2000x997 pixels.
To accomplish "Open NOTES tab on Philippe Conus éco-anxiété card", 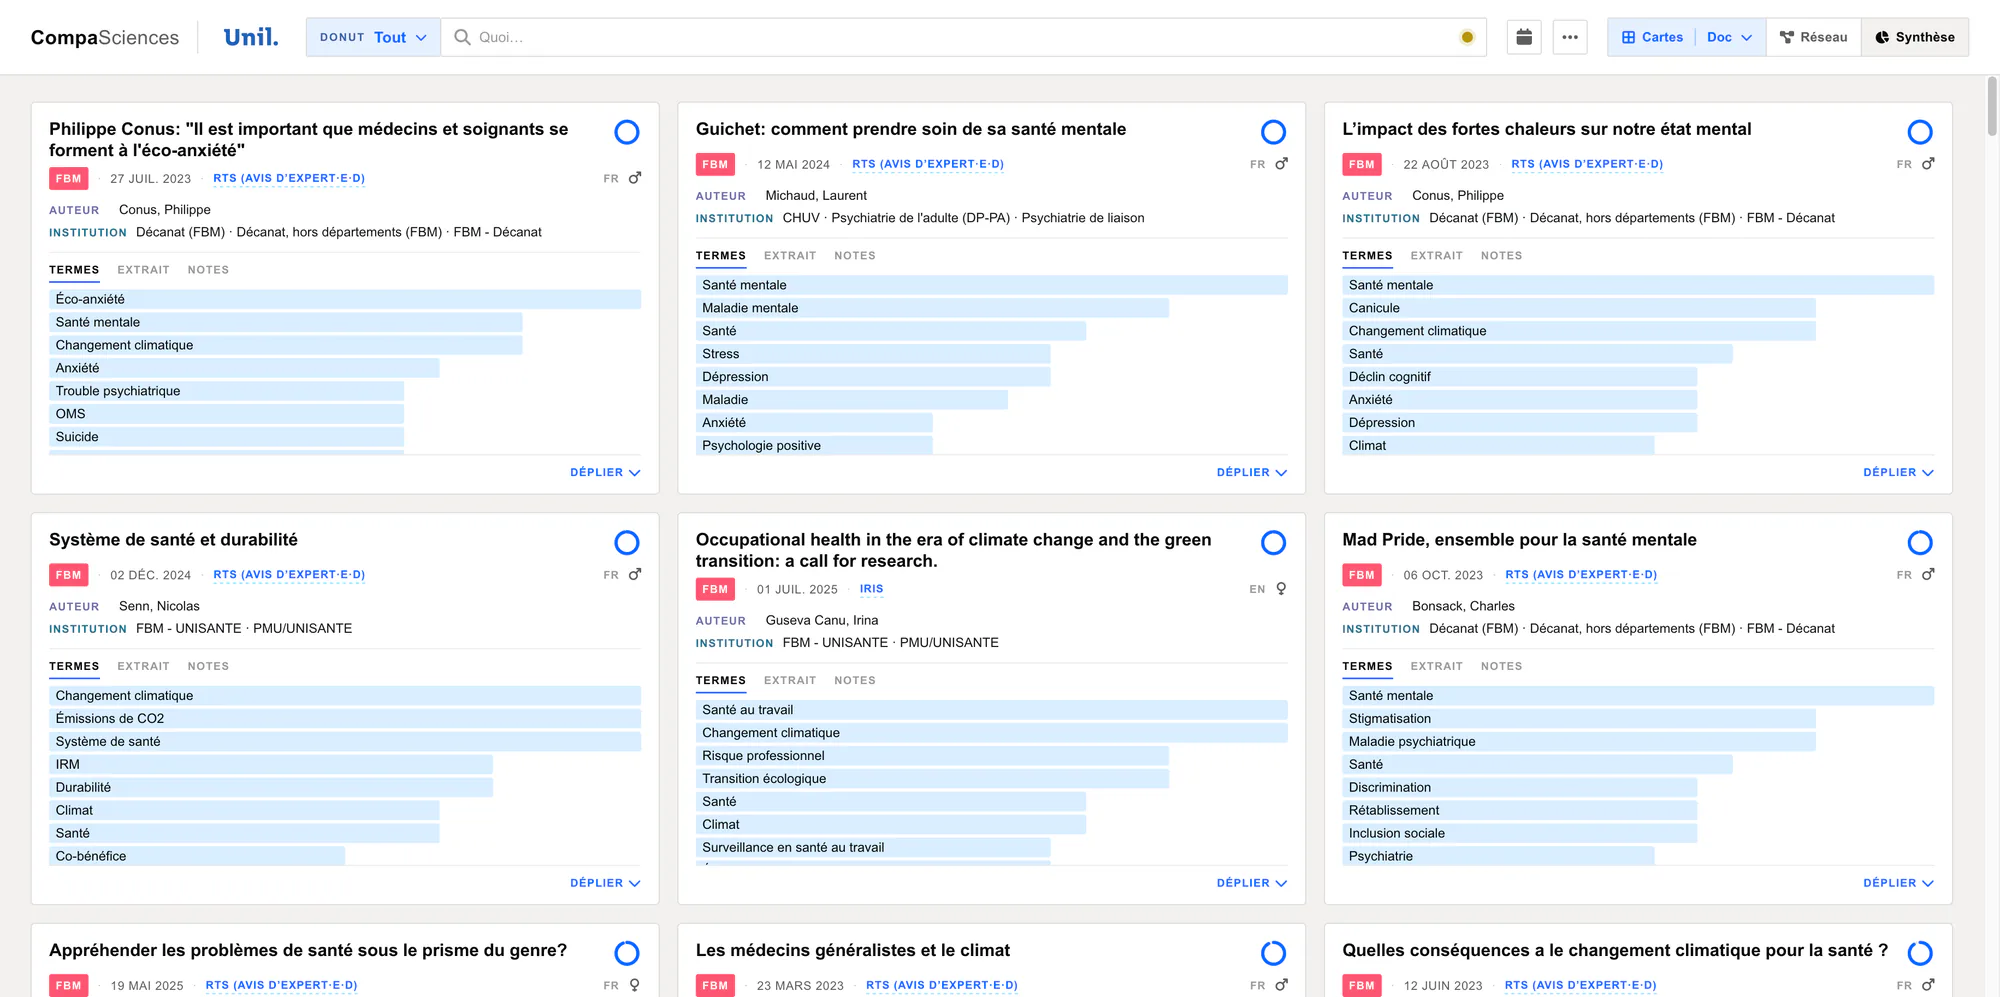I will click(208, 270).
